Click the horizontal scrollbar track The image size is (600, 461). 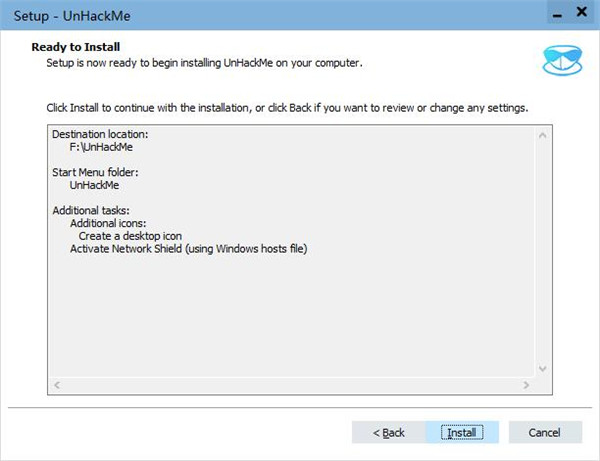[292, 385]
